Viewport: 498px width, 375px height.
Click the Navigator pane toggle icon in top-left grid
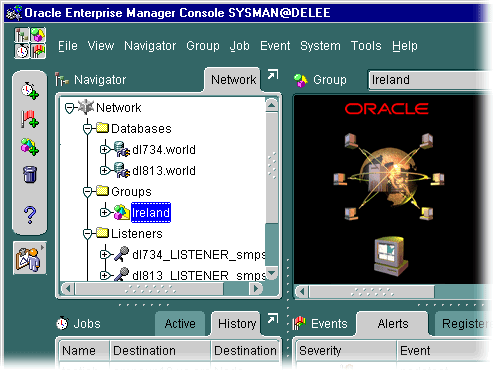coord(22,35)
